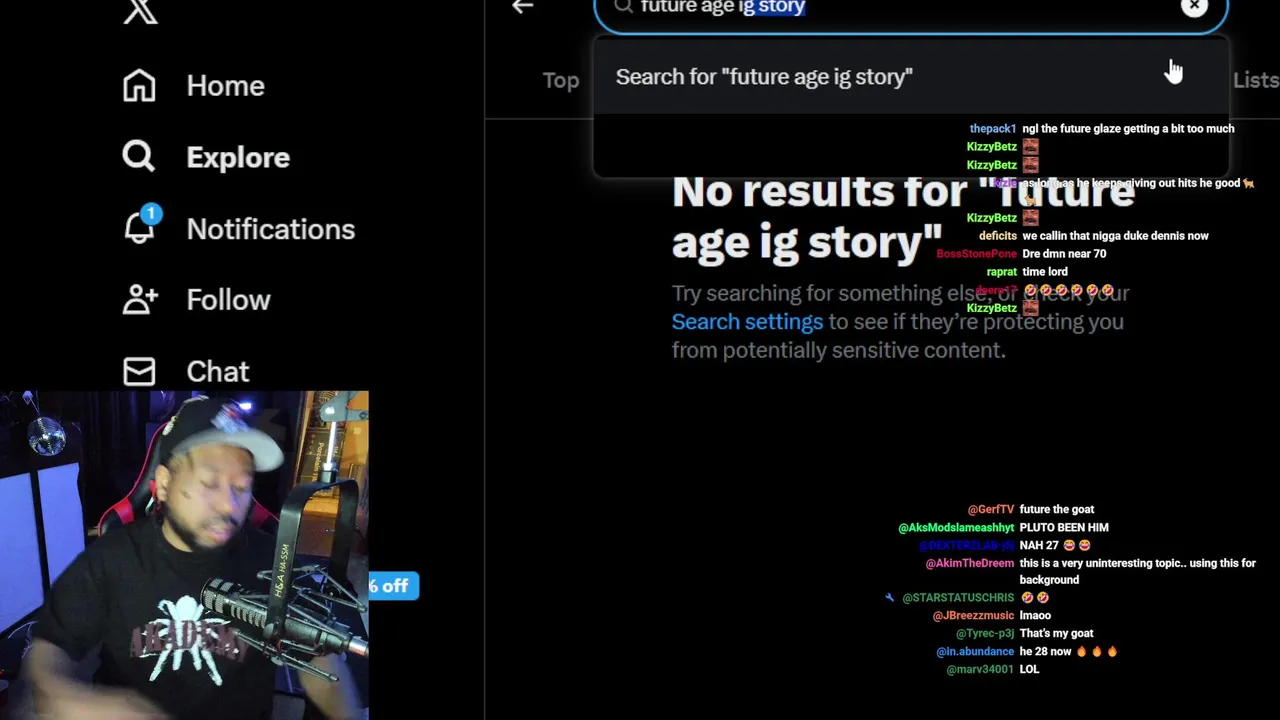Click the Chat envelope icon
Image resolution: width=1280 pixels, height=720 pixels.
[x=139, y=372]
